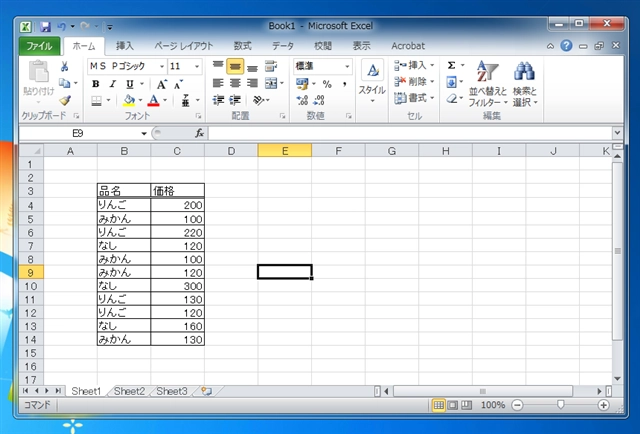This screenshot has width=640, height=434.
Task: Switch to the 挿入 ribbon tab
Action: point(125,46)
